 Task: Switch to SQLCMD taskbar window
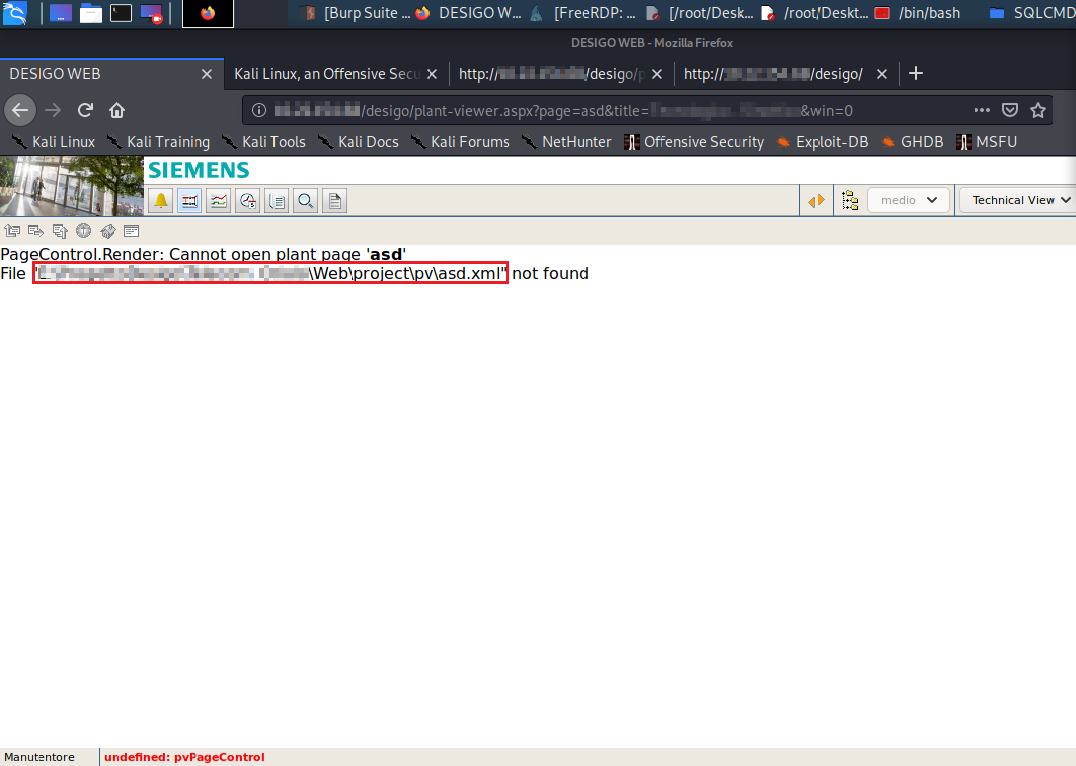click(x=1032, y=13)
